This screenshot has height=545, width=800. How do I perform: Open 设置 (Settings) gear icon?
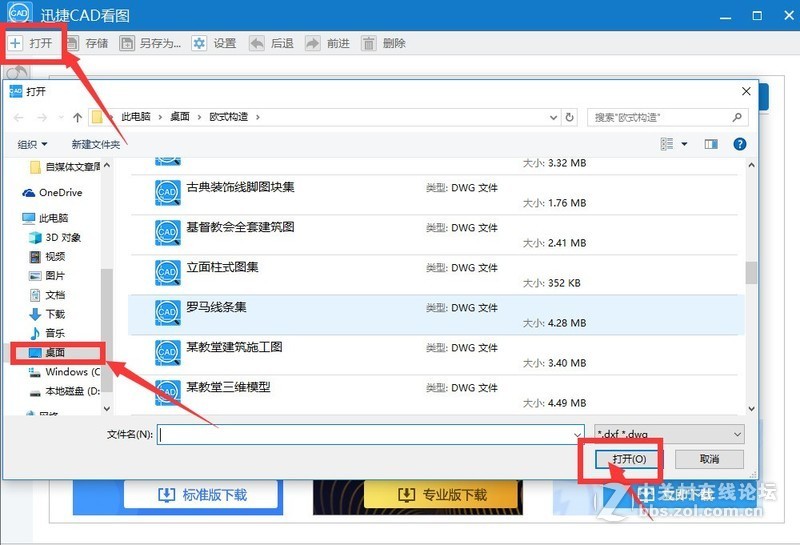click(x=199, y=43)
